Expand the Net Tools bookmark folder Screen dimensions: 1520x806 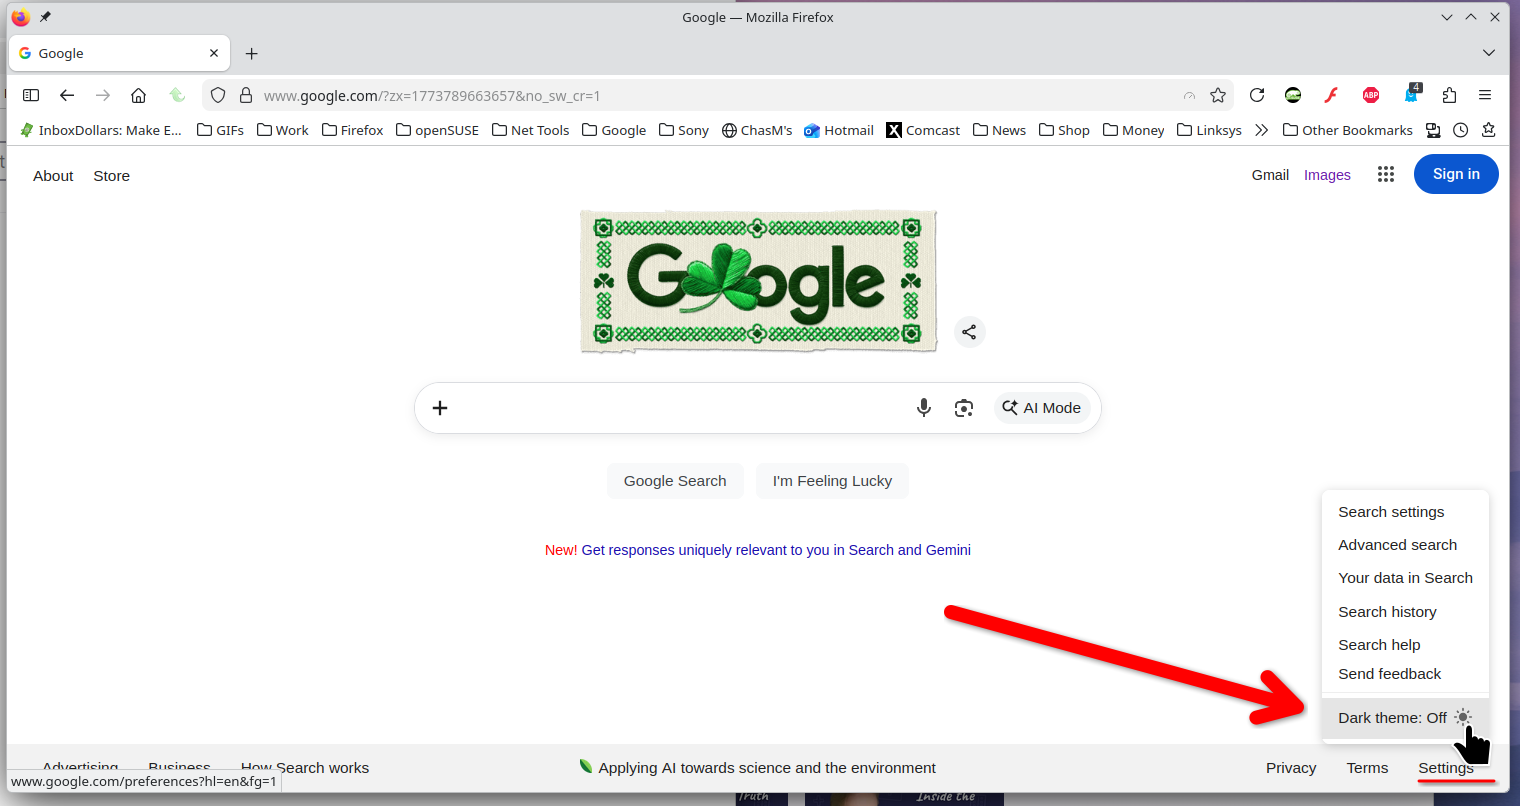click(531, 130)
